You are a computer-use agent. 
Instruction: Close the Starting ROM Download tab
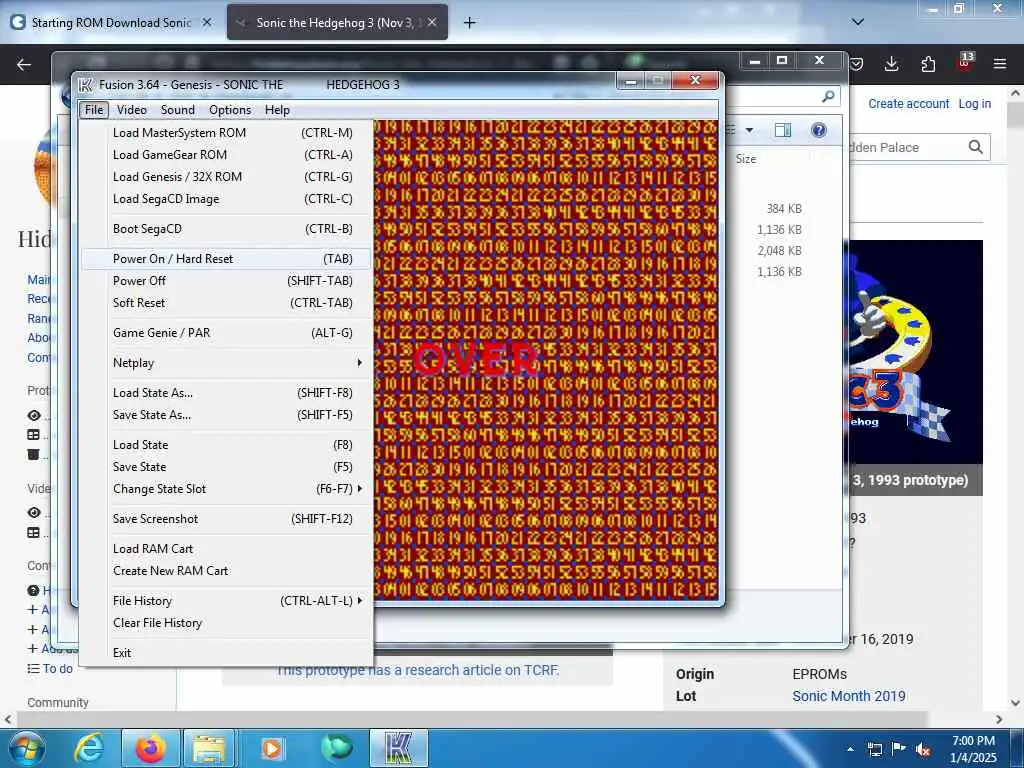(207, 22)
